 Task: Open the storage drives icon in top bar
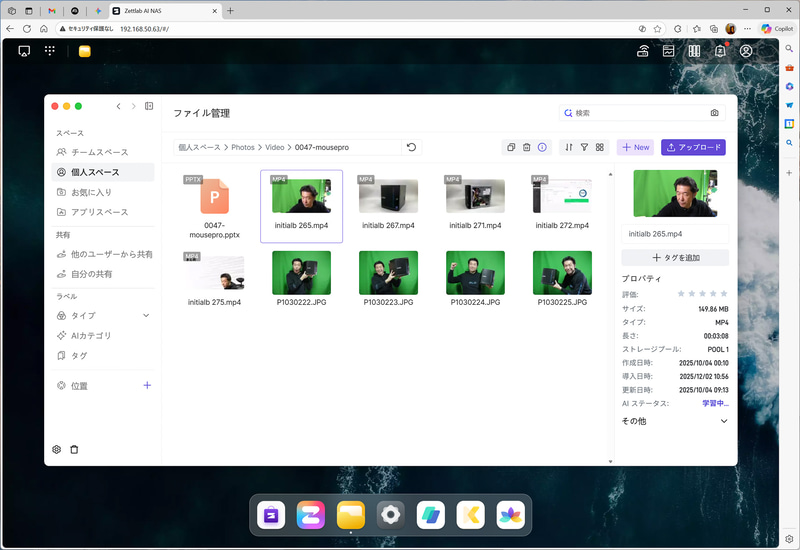[694, 51]
